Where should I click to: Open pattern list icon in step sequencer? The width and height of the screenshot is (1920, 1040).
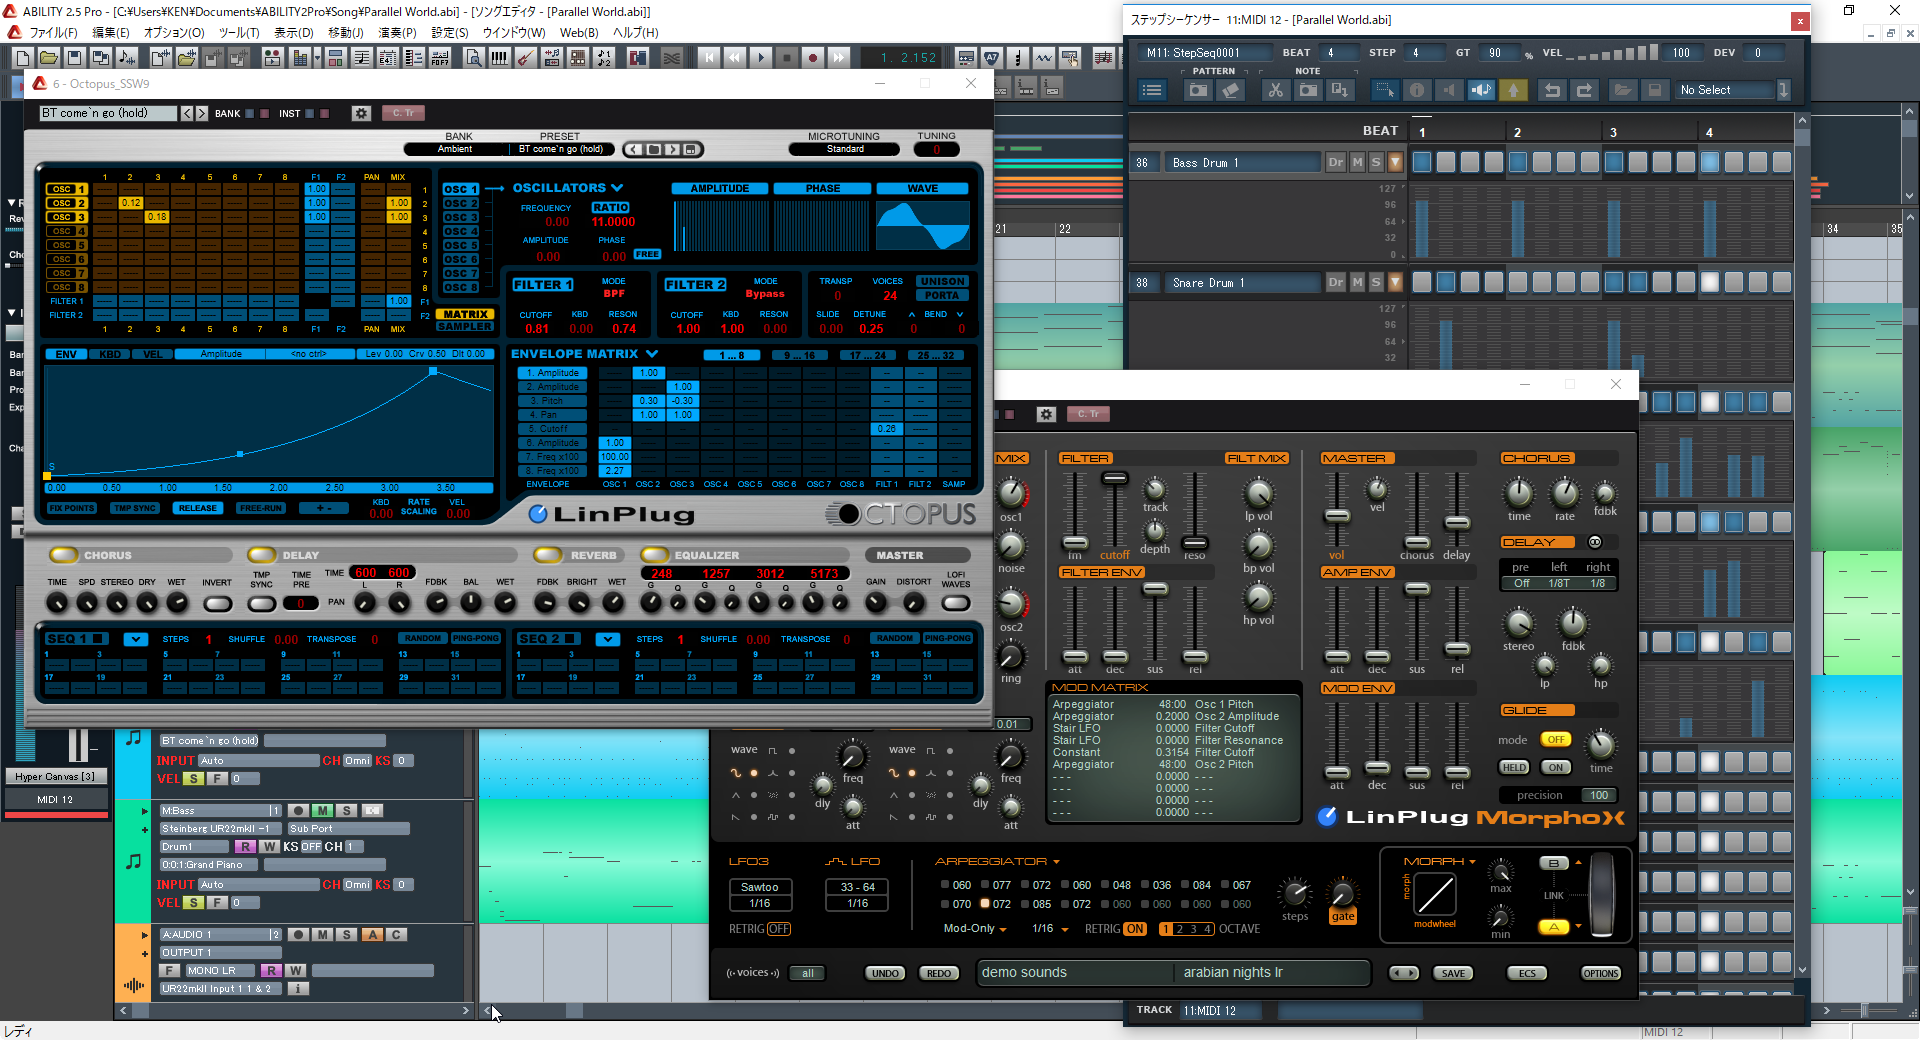[1152, 90]
